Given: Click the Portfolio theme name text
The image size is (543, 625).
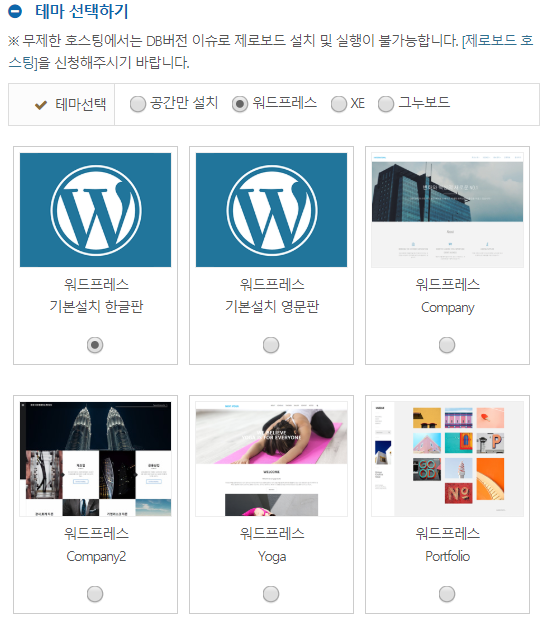Looking at the screenshot, I should click(x=447, y=556).
